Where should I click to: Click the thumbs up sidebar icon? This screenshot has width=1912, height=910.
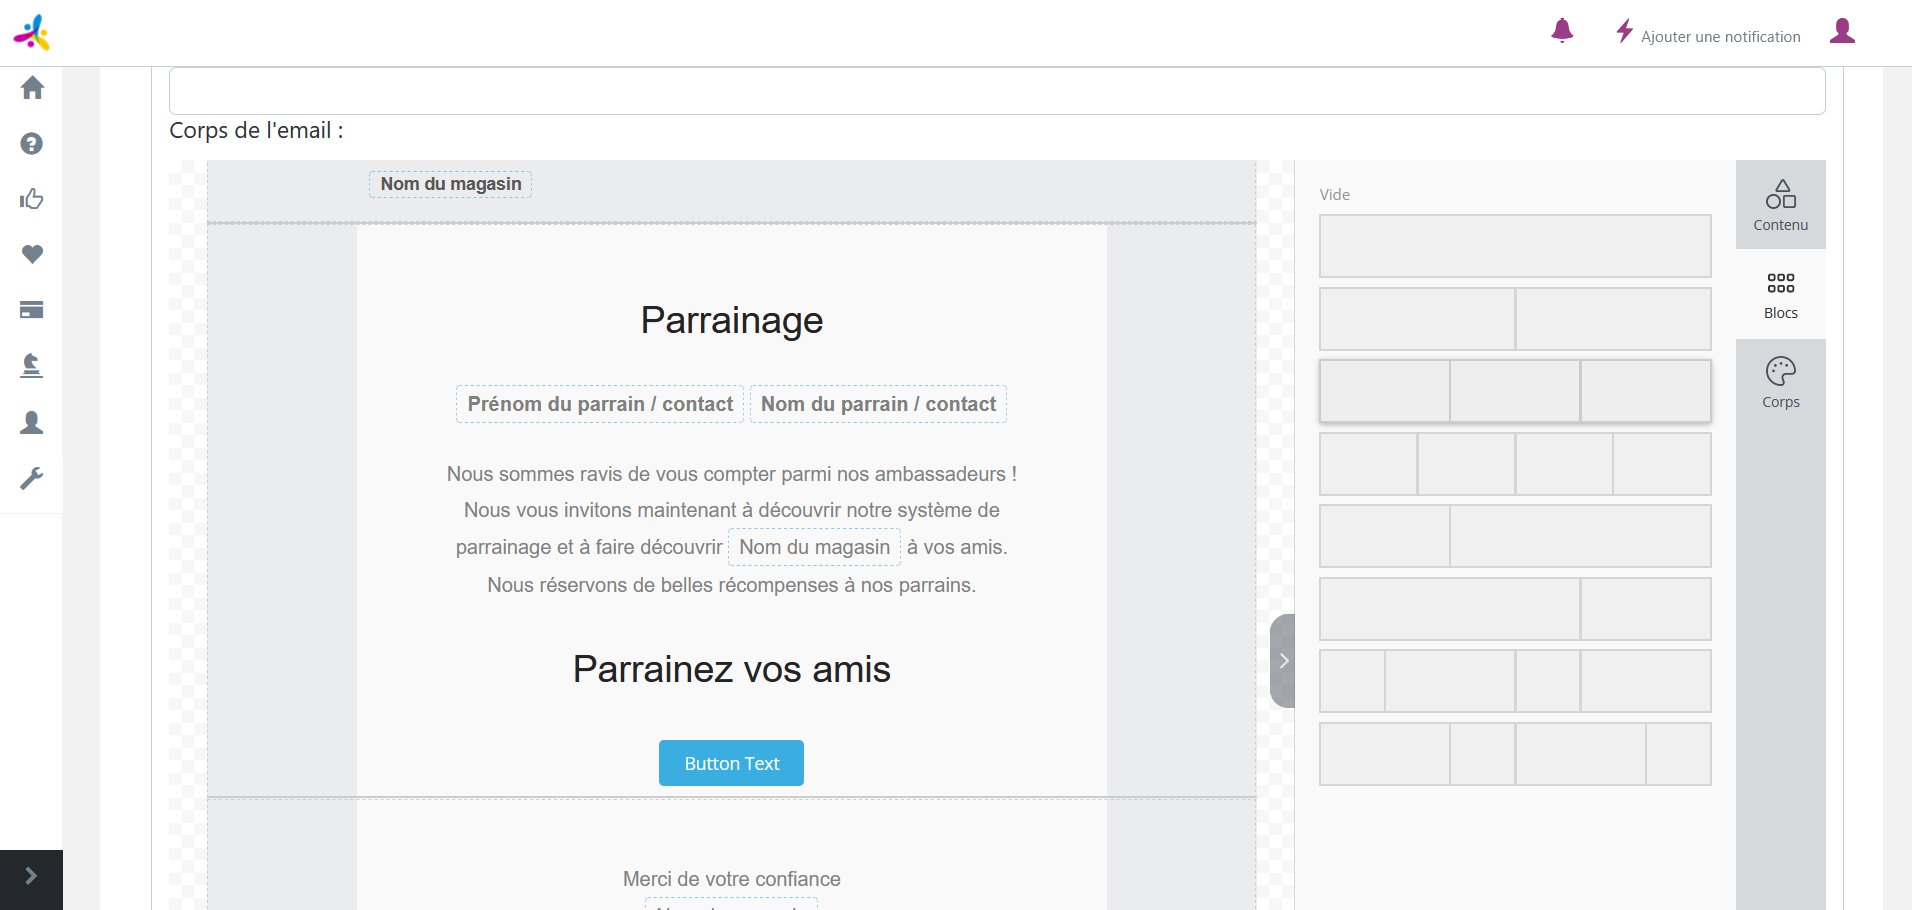(32, 199)
